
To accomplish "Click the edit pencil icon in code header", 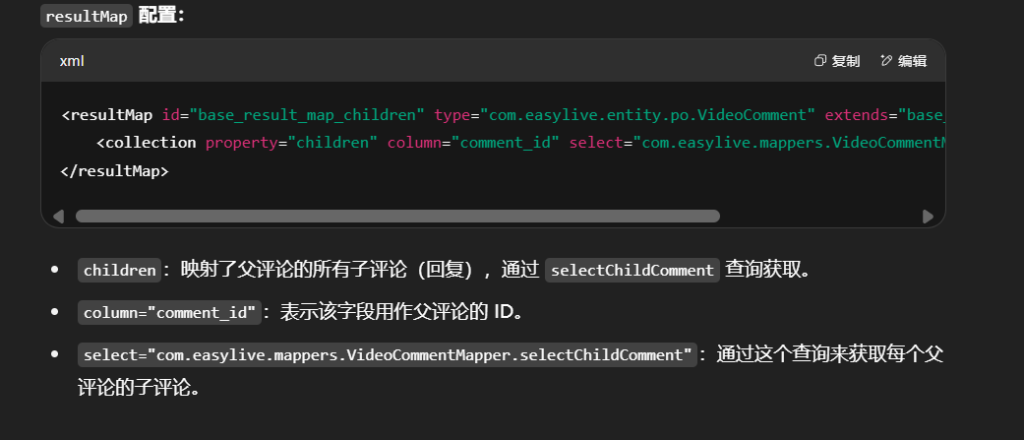I will 885,61.
